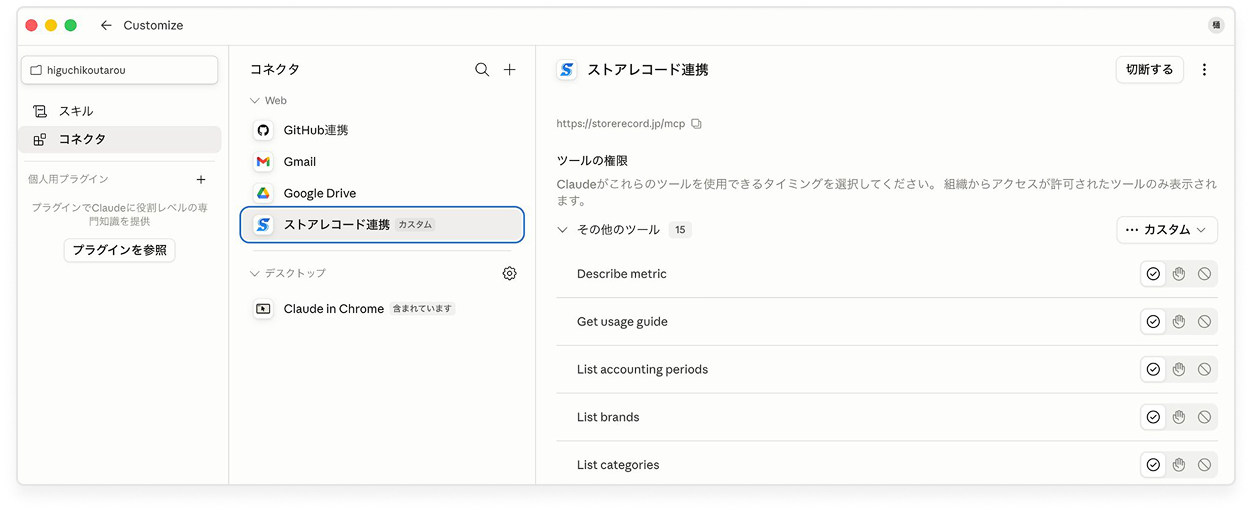Block the List categories tool
Screen dimensions: 1252x512
coord(1204,465)
